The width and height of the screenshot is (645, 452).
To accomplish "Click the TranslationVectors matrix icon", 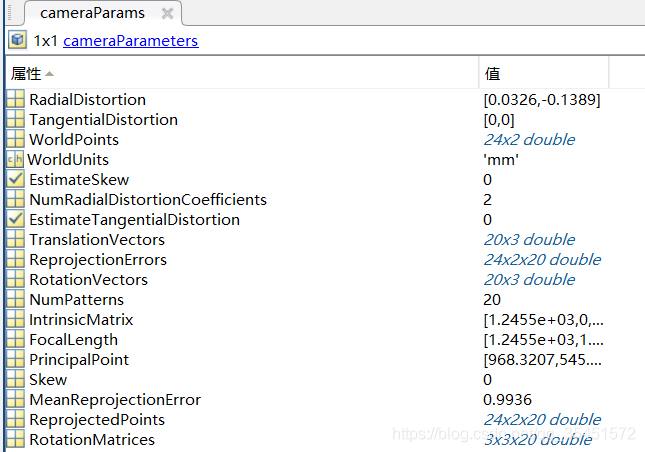I will tap(15, 240).
